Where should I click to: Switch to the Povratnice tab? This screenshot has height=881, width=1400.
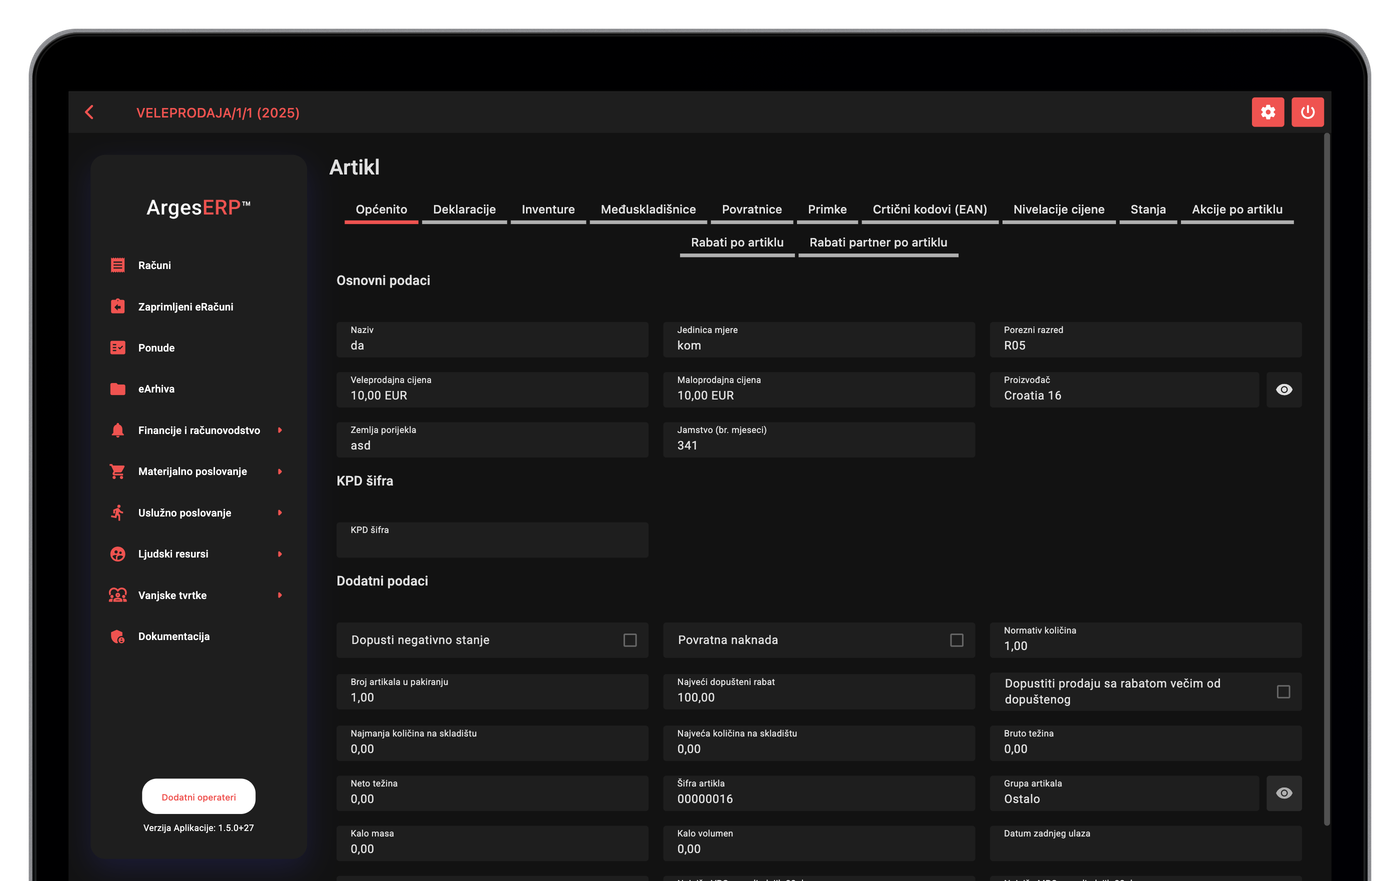point(752,209)
